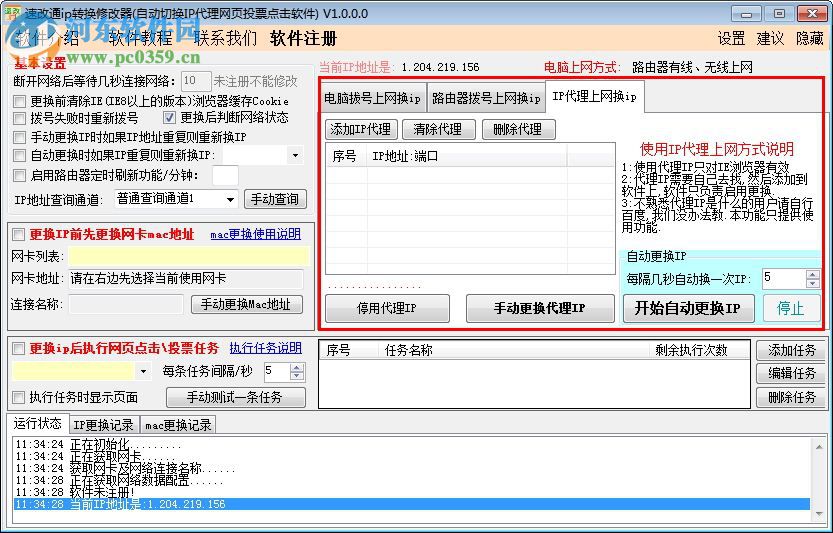Viewport: 833px width, 533px height.
Task: Enable 启用路由器定时刷新功能 checkbox
Action: [20, 175]
